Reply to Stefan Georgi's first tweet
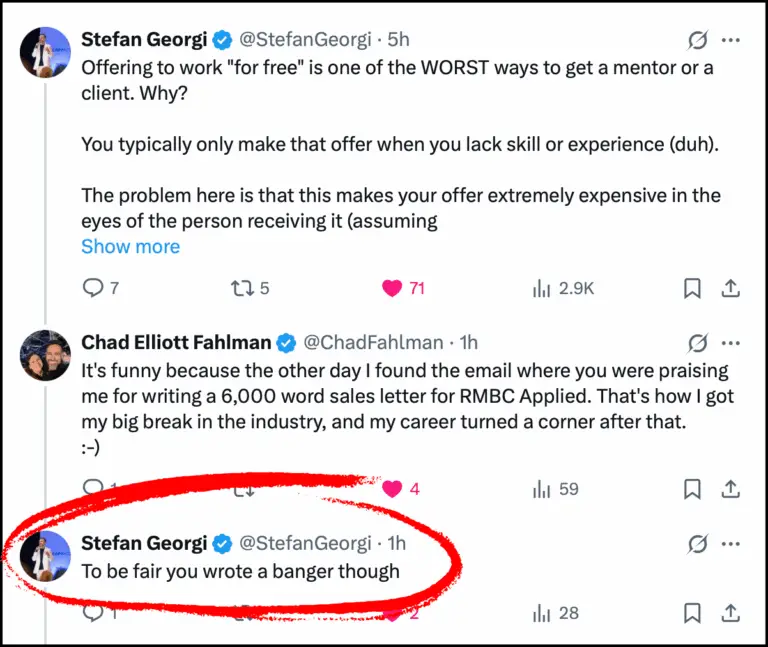 tap(92, 288)
